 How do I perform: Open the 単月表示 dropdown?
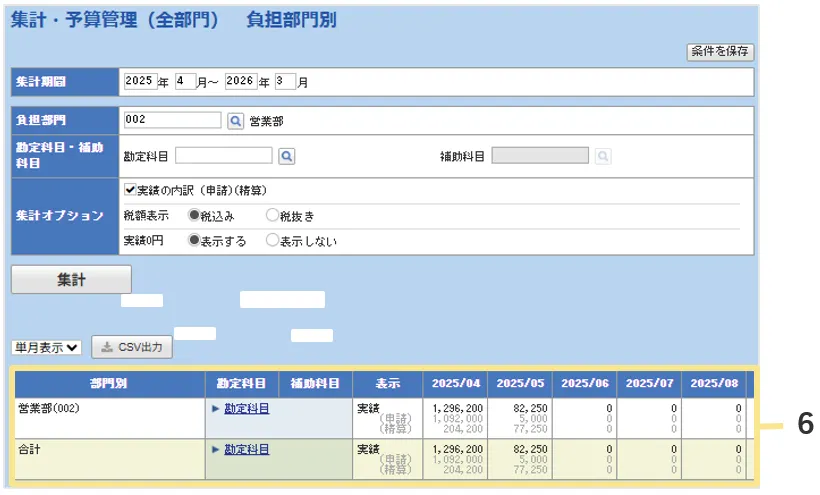pos(46,348)
